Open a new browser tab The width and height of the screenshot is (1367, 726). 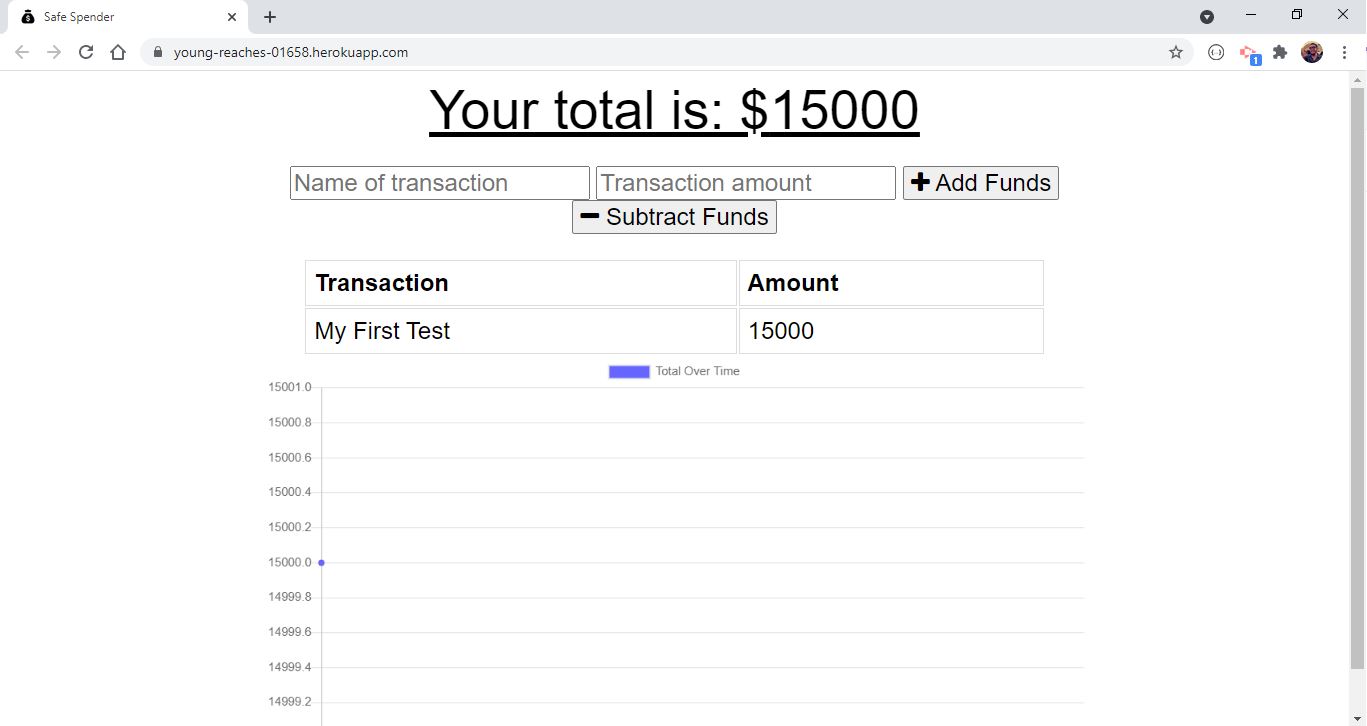[x=269, y=16]
